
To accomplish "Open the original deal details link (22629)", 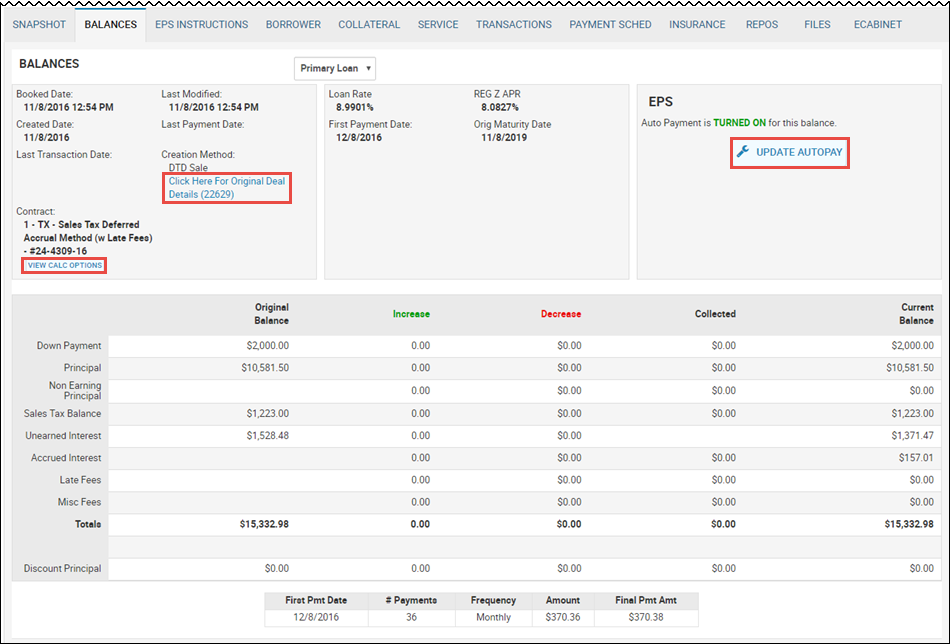I will click(227, 188).
